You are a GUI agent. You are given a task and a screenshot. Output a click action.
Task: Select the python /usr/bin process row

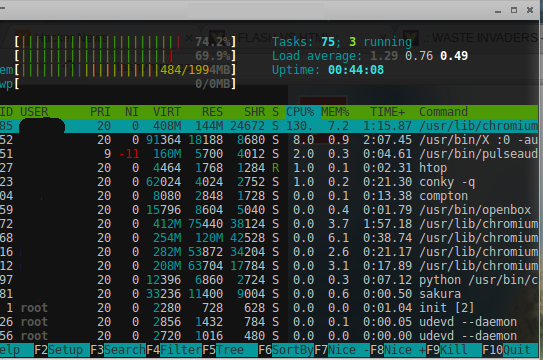click(x=269, y=280)
